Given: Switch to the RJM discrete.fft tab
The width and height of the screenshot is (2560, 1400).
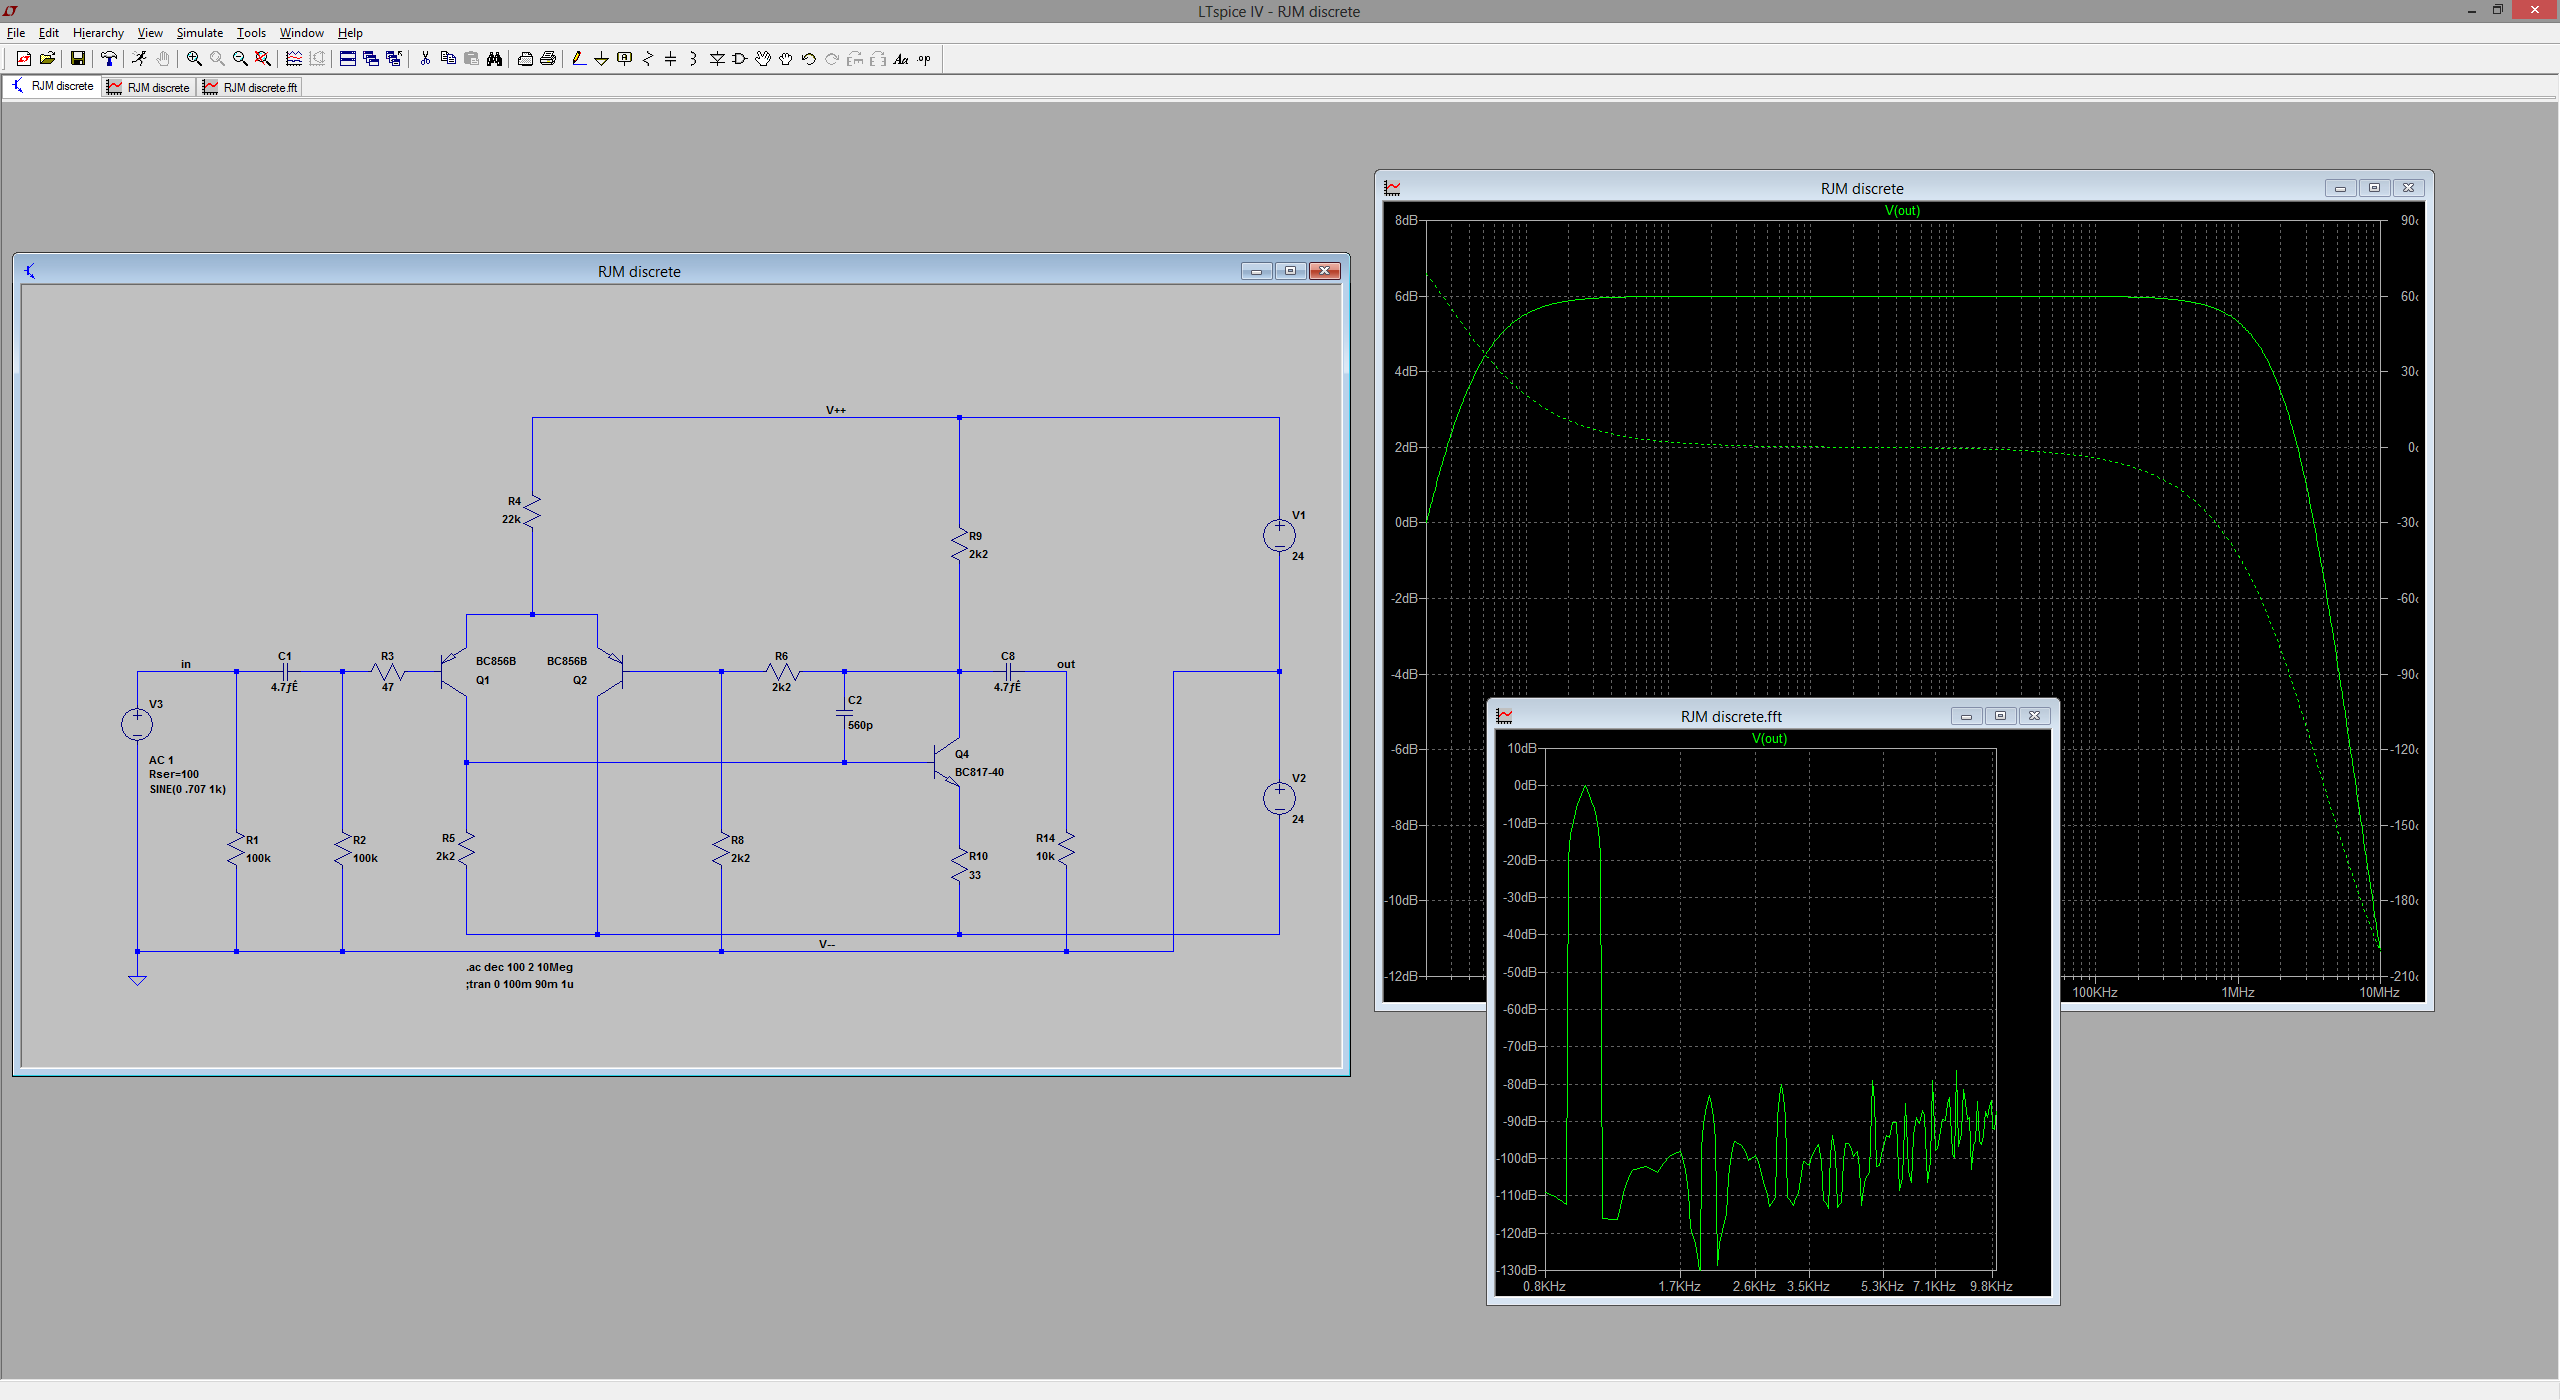Looking at the screenshot, I should point(250,87).
